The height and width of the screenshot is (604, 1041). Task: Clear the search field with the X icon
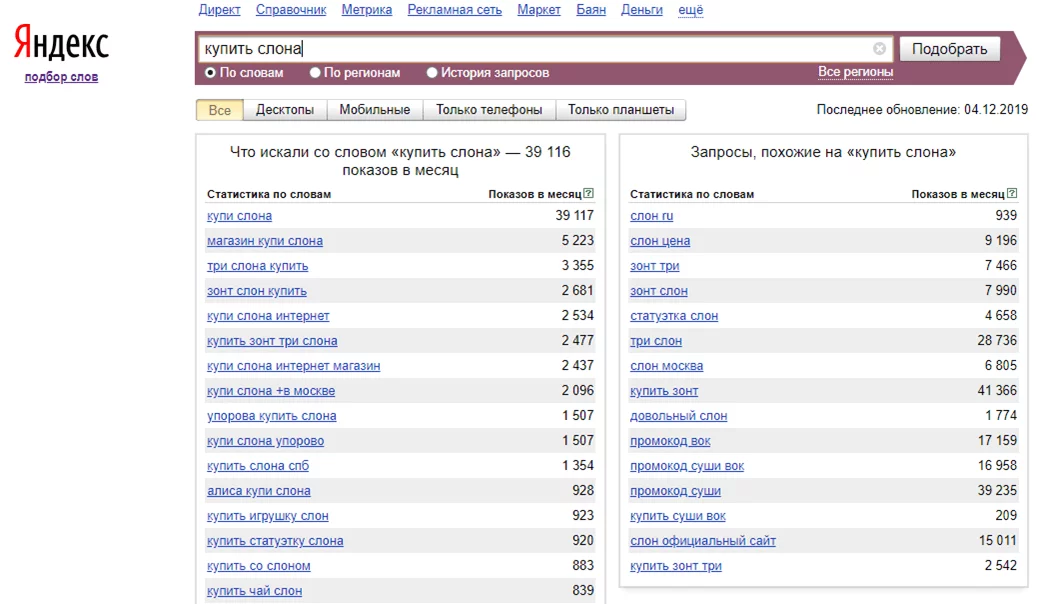pos(879,48)
